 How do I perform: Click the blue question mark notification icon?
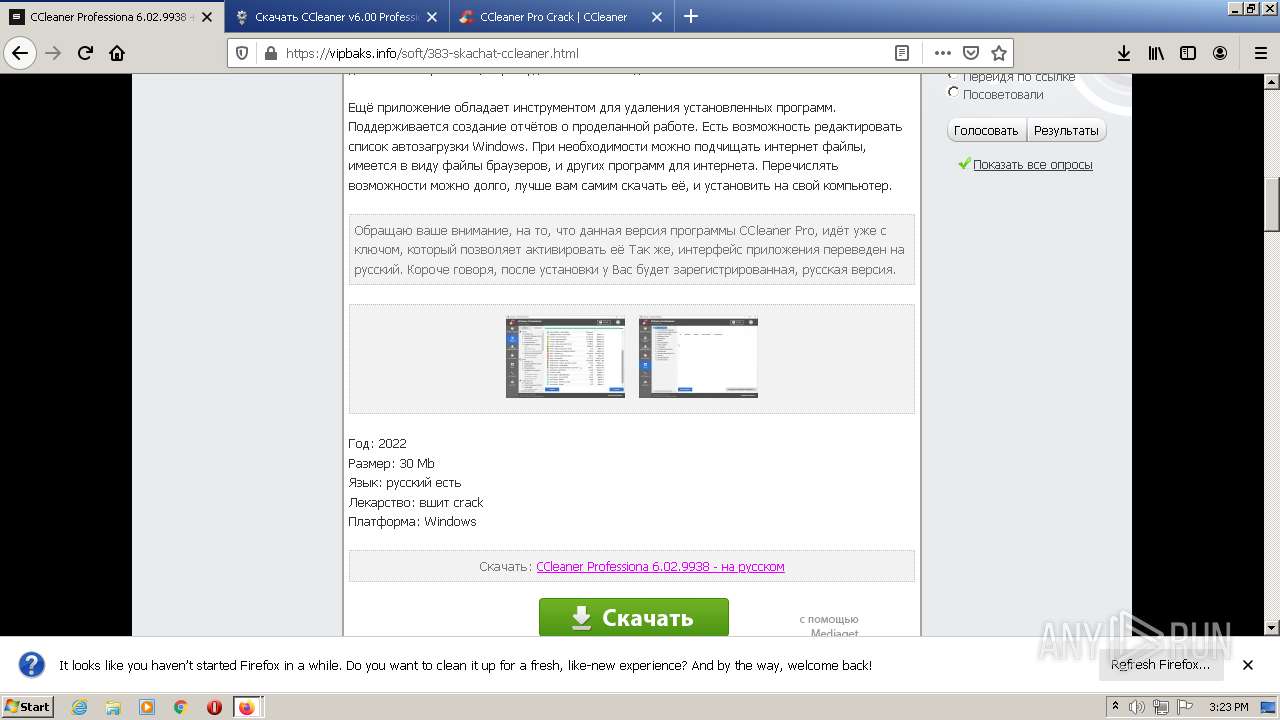[x=32, y=665]
